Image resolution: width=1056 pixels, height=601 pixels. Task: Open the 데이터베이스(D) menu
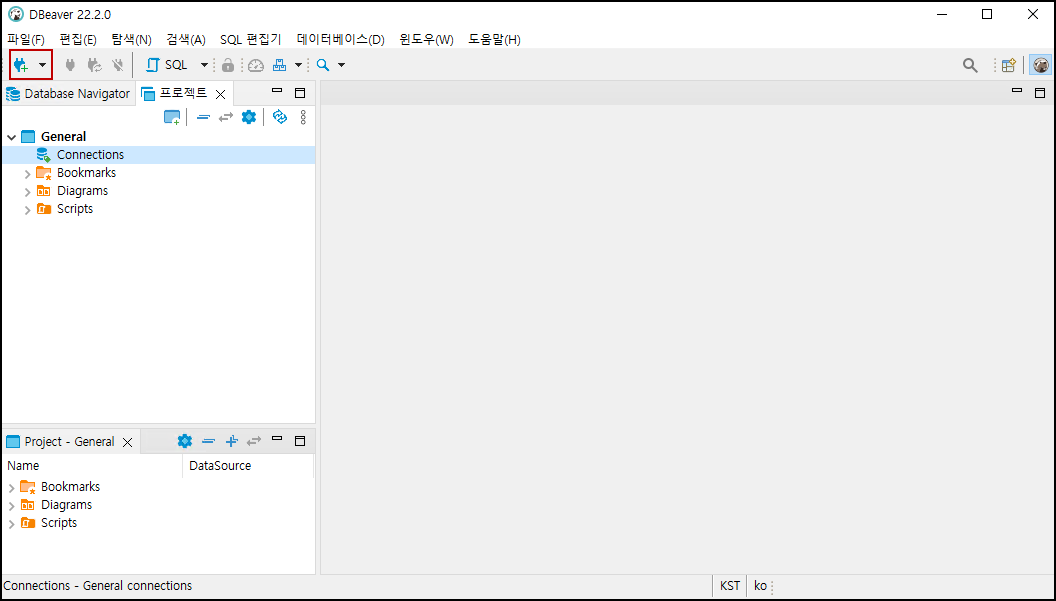point(340,40)
